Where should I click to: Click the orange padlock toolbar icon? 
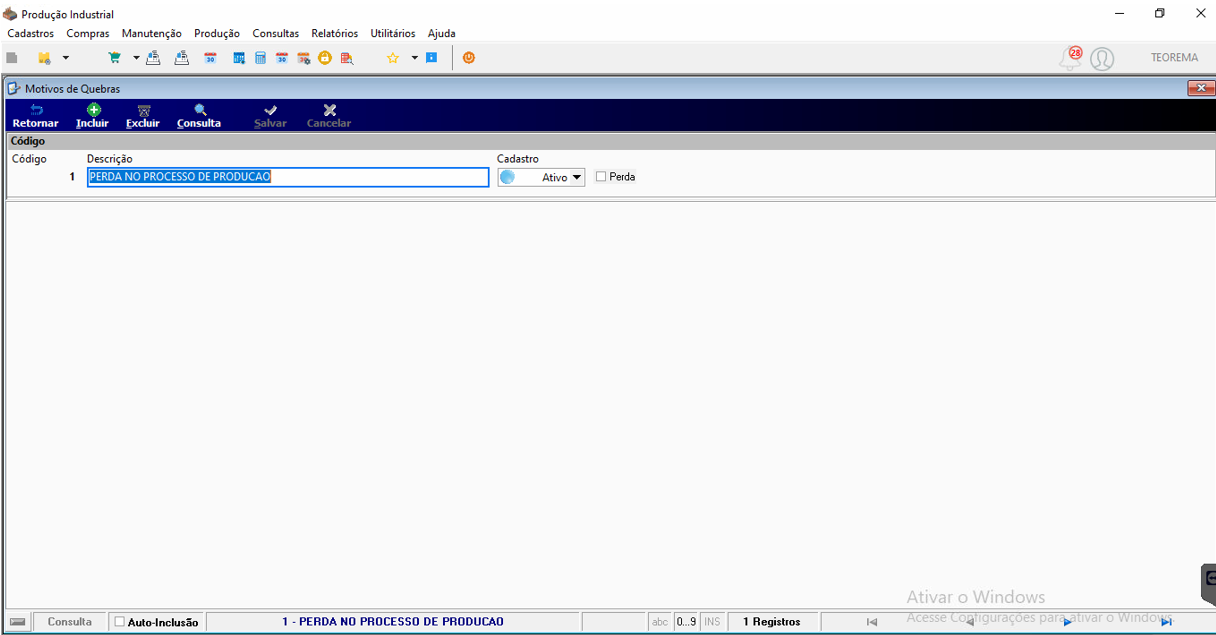pyautogui.click(x=325, y=58)
